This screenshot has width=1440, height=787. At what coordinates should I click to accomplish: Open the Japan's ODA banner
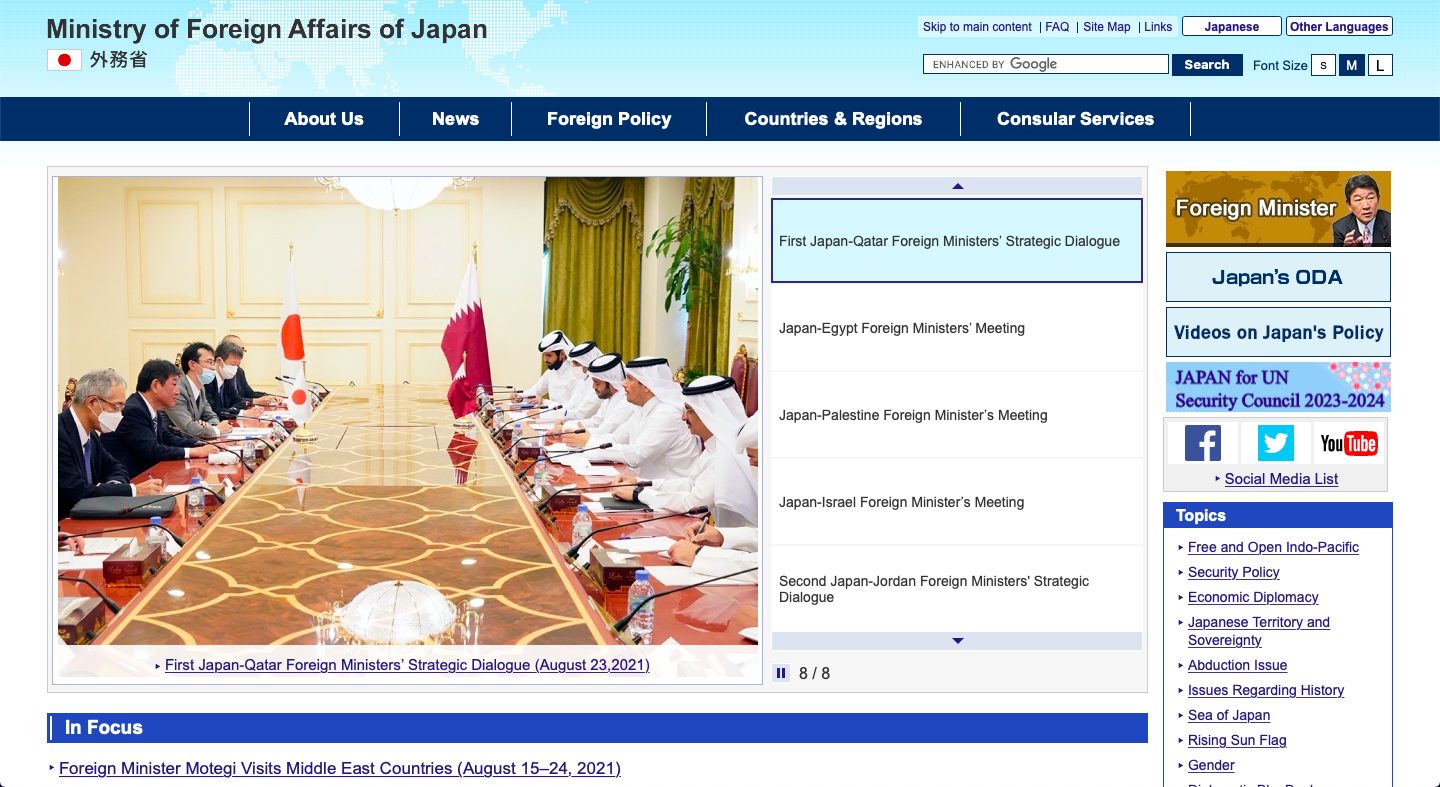[1278, 277]
